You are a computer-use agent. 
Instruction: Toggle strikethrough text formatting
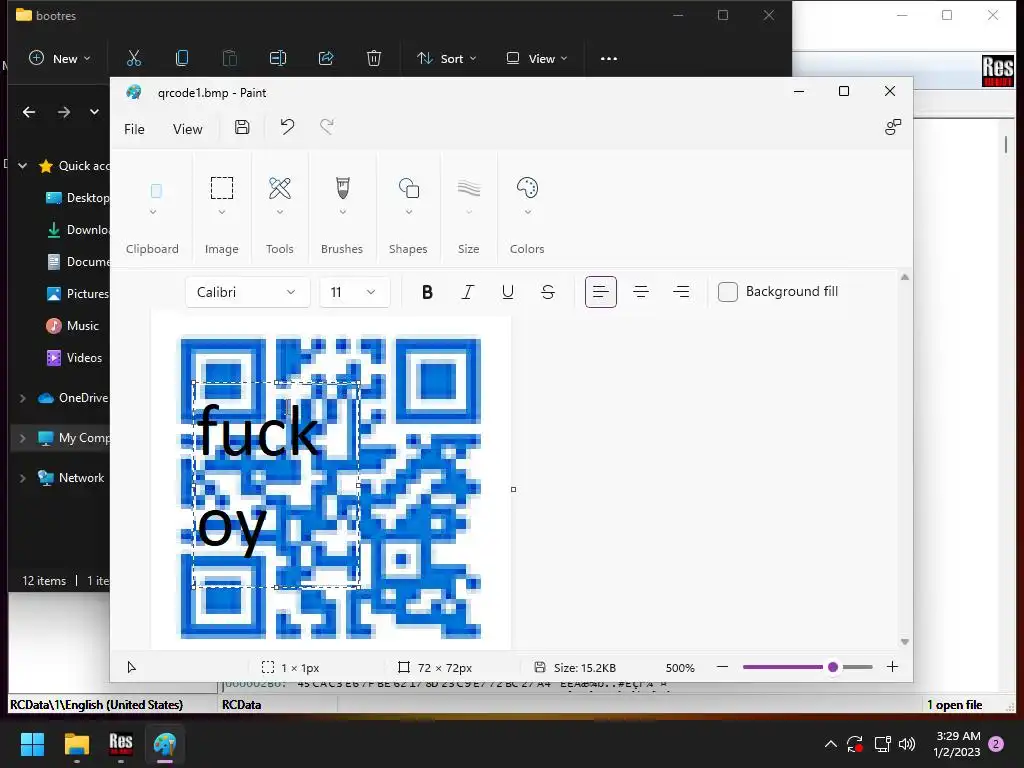click(x=548, y=292)
